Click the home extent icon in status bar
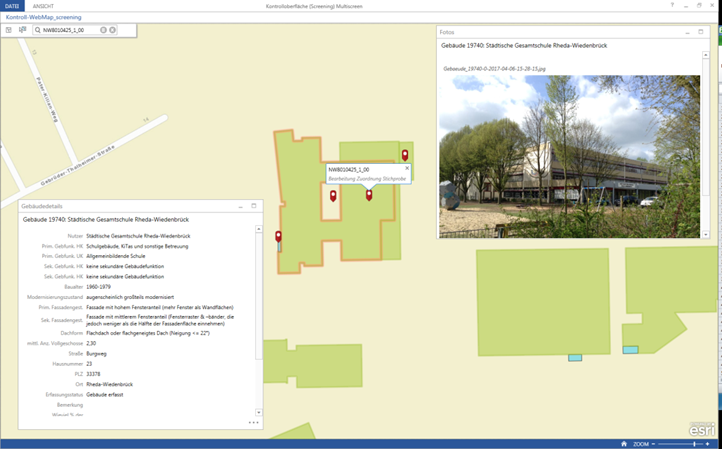 624,444
